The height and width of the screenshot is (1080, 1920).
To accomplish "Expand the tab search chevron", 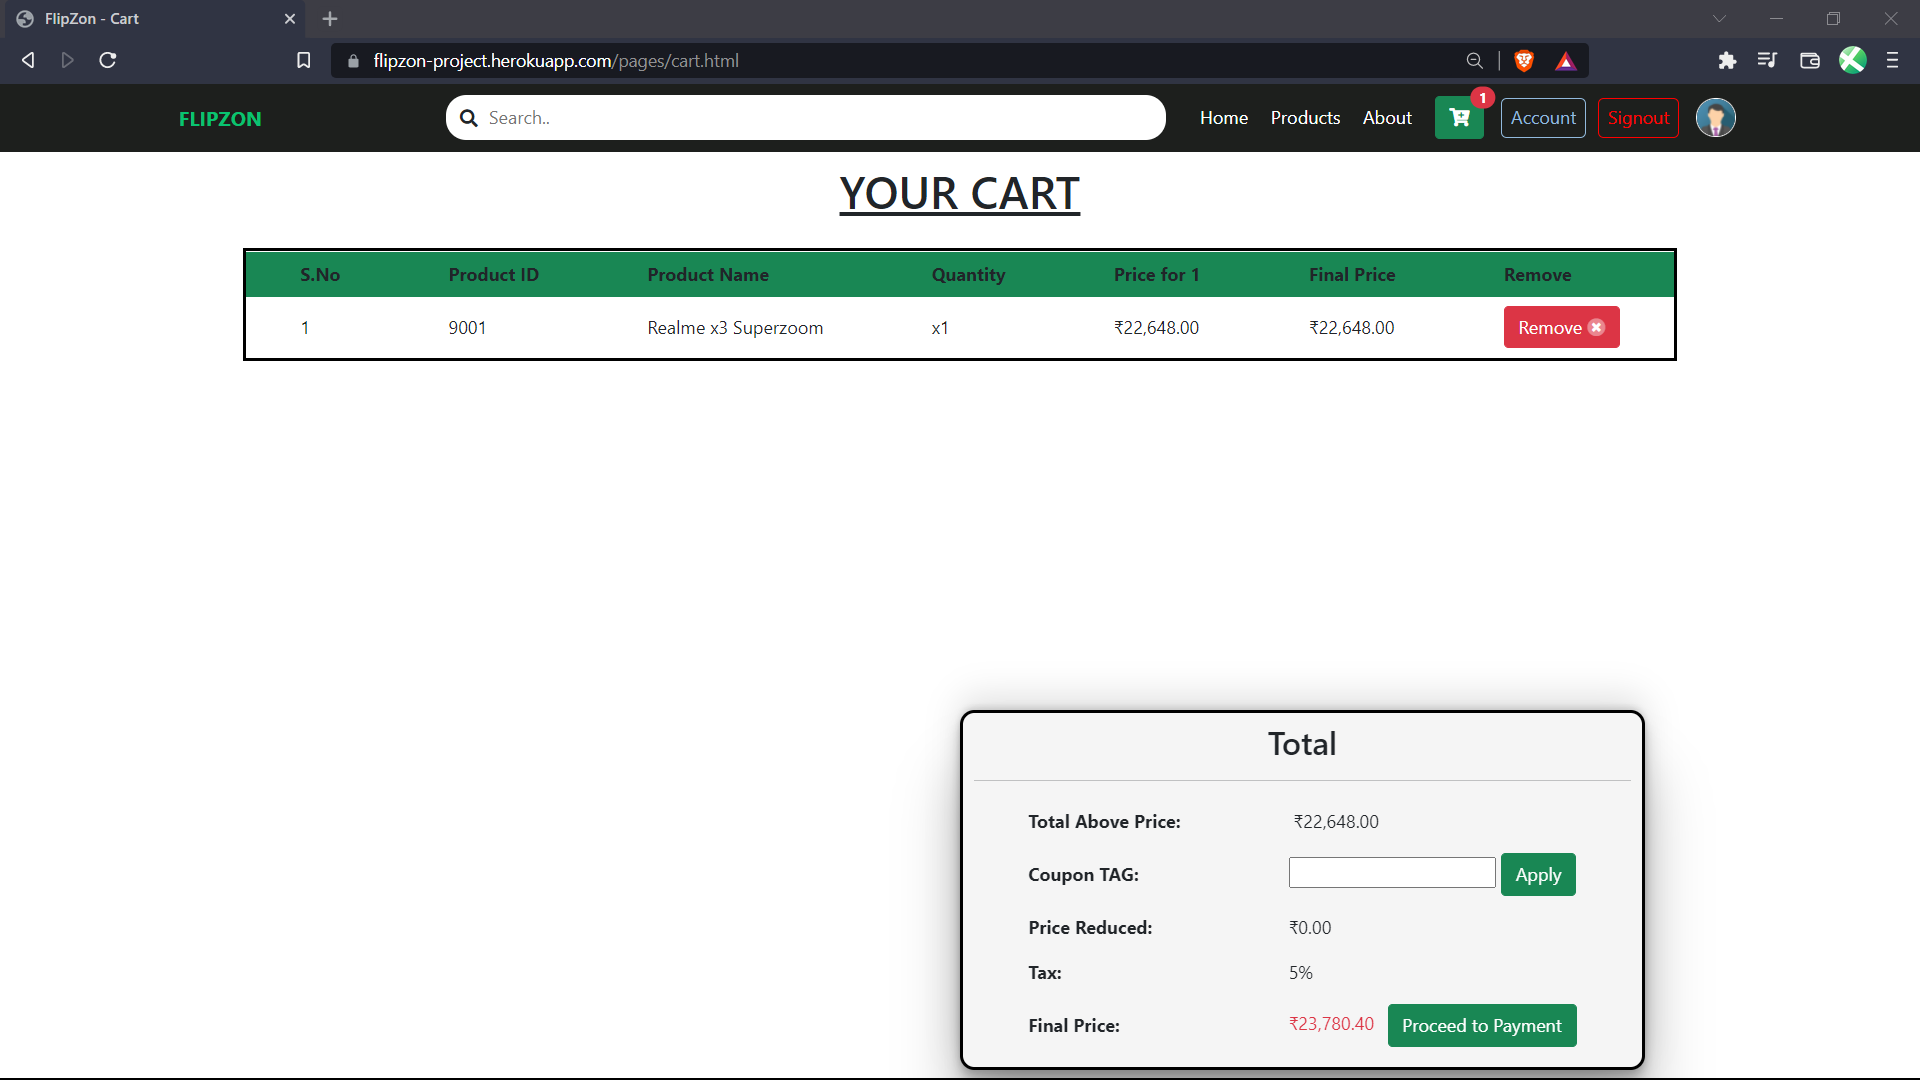I will coord(1719,19).
